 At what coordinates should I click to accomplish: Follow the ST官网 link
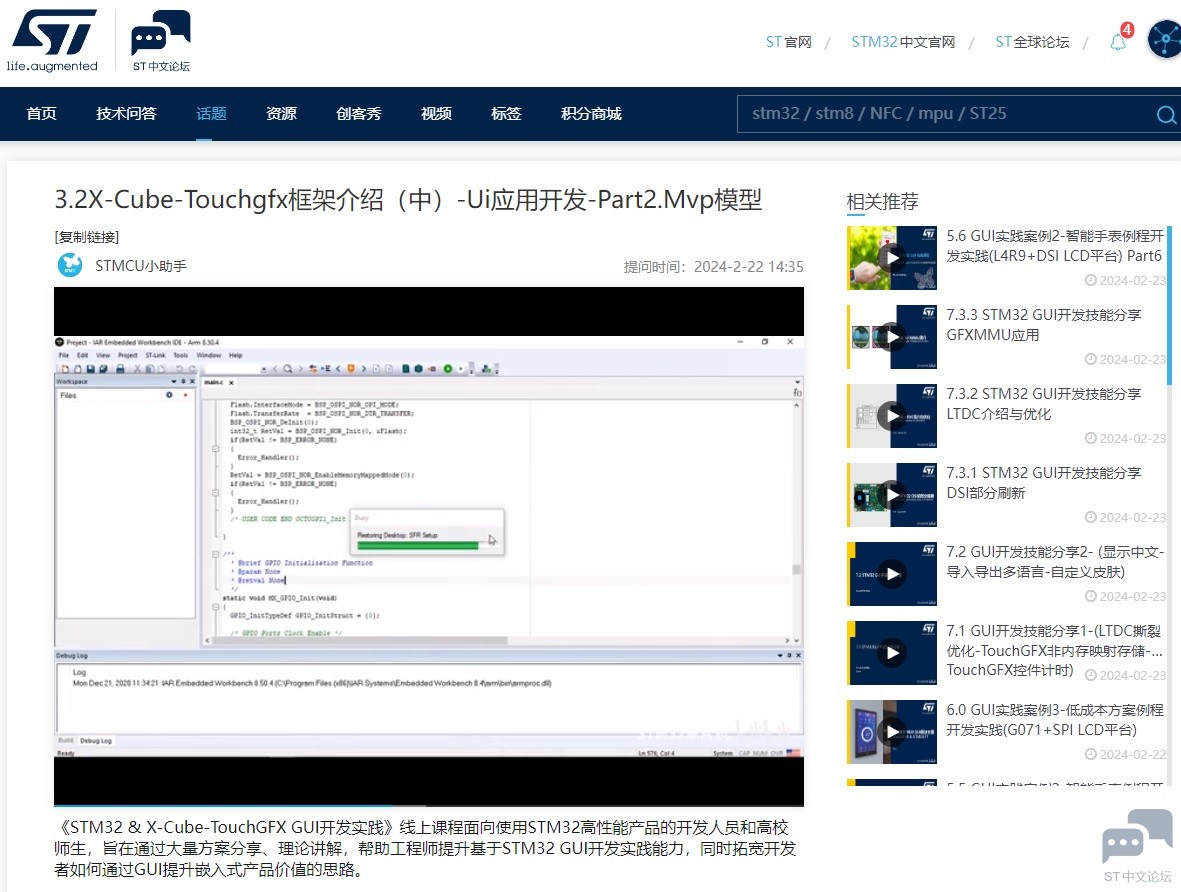(789, 42)
